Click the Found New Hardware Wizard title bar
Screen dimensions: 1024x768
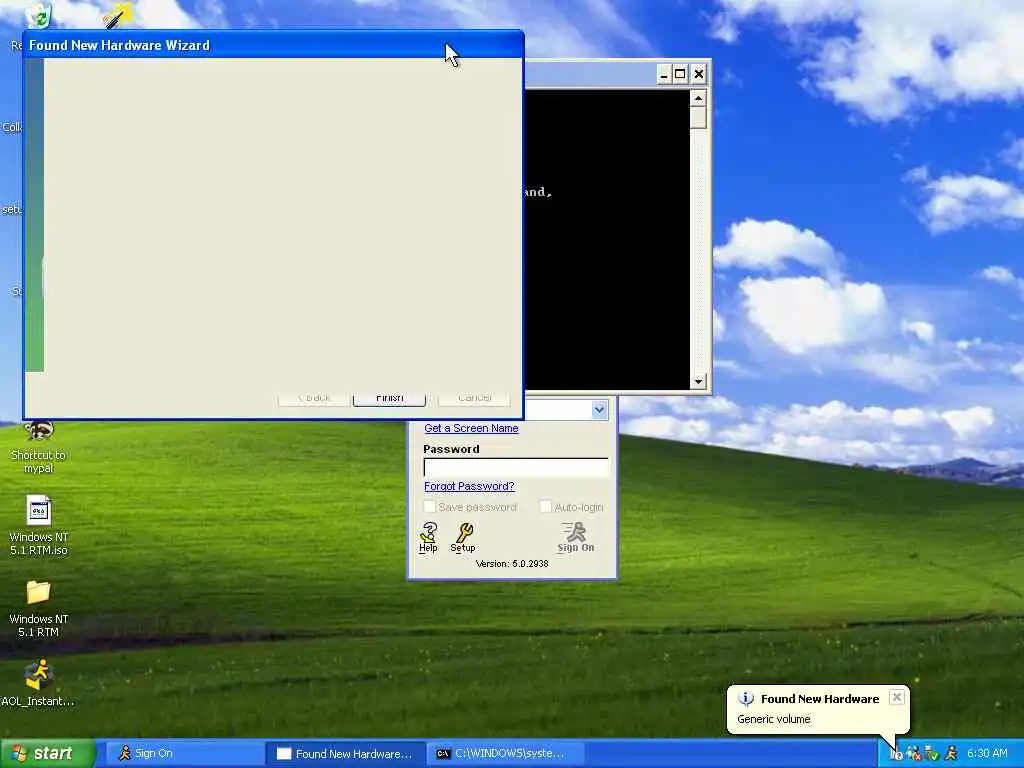(273, 45)
